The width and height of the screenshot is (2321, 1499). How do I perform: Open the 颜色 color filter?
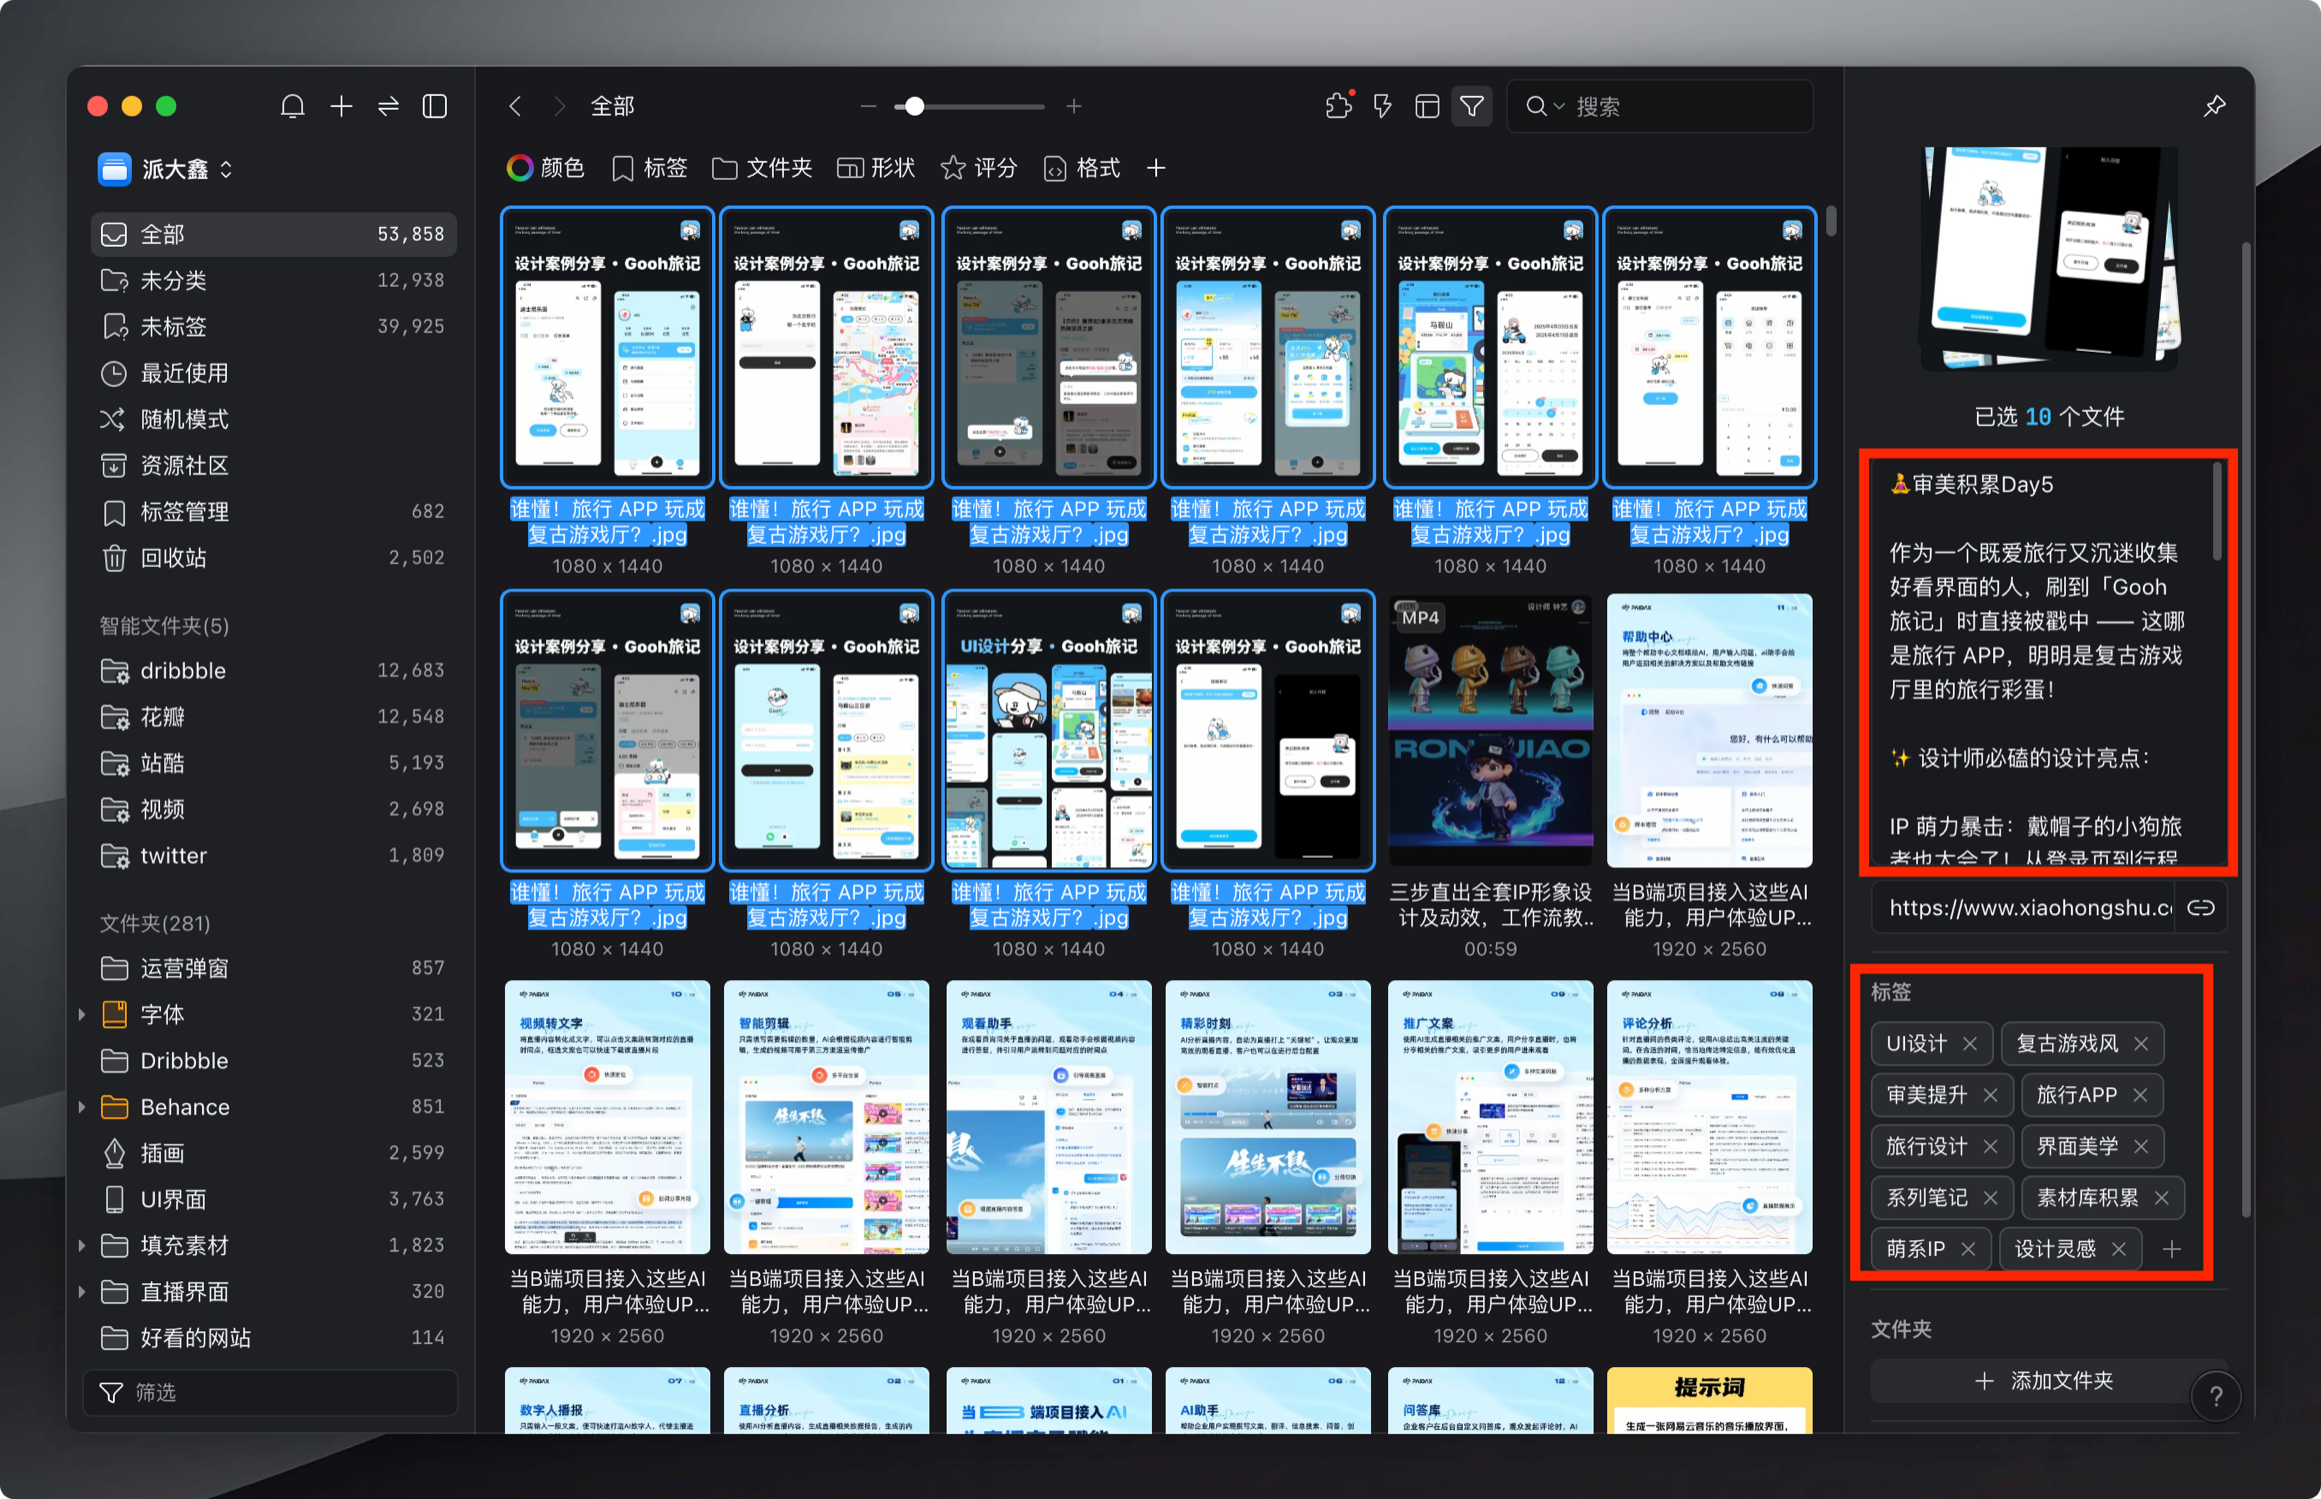546,168
